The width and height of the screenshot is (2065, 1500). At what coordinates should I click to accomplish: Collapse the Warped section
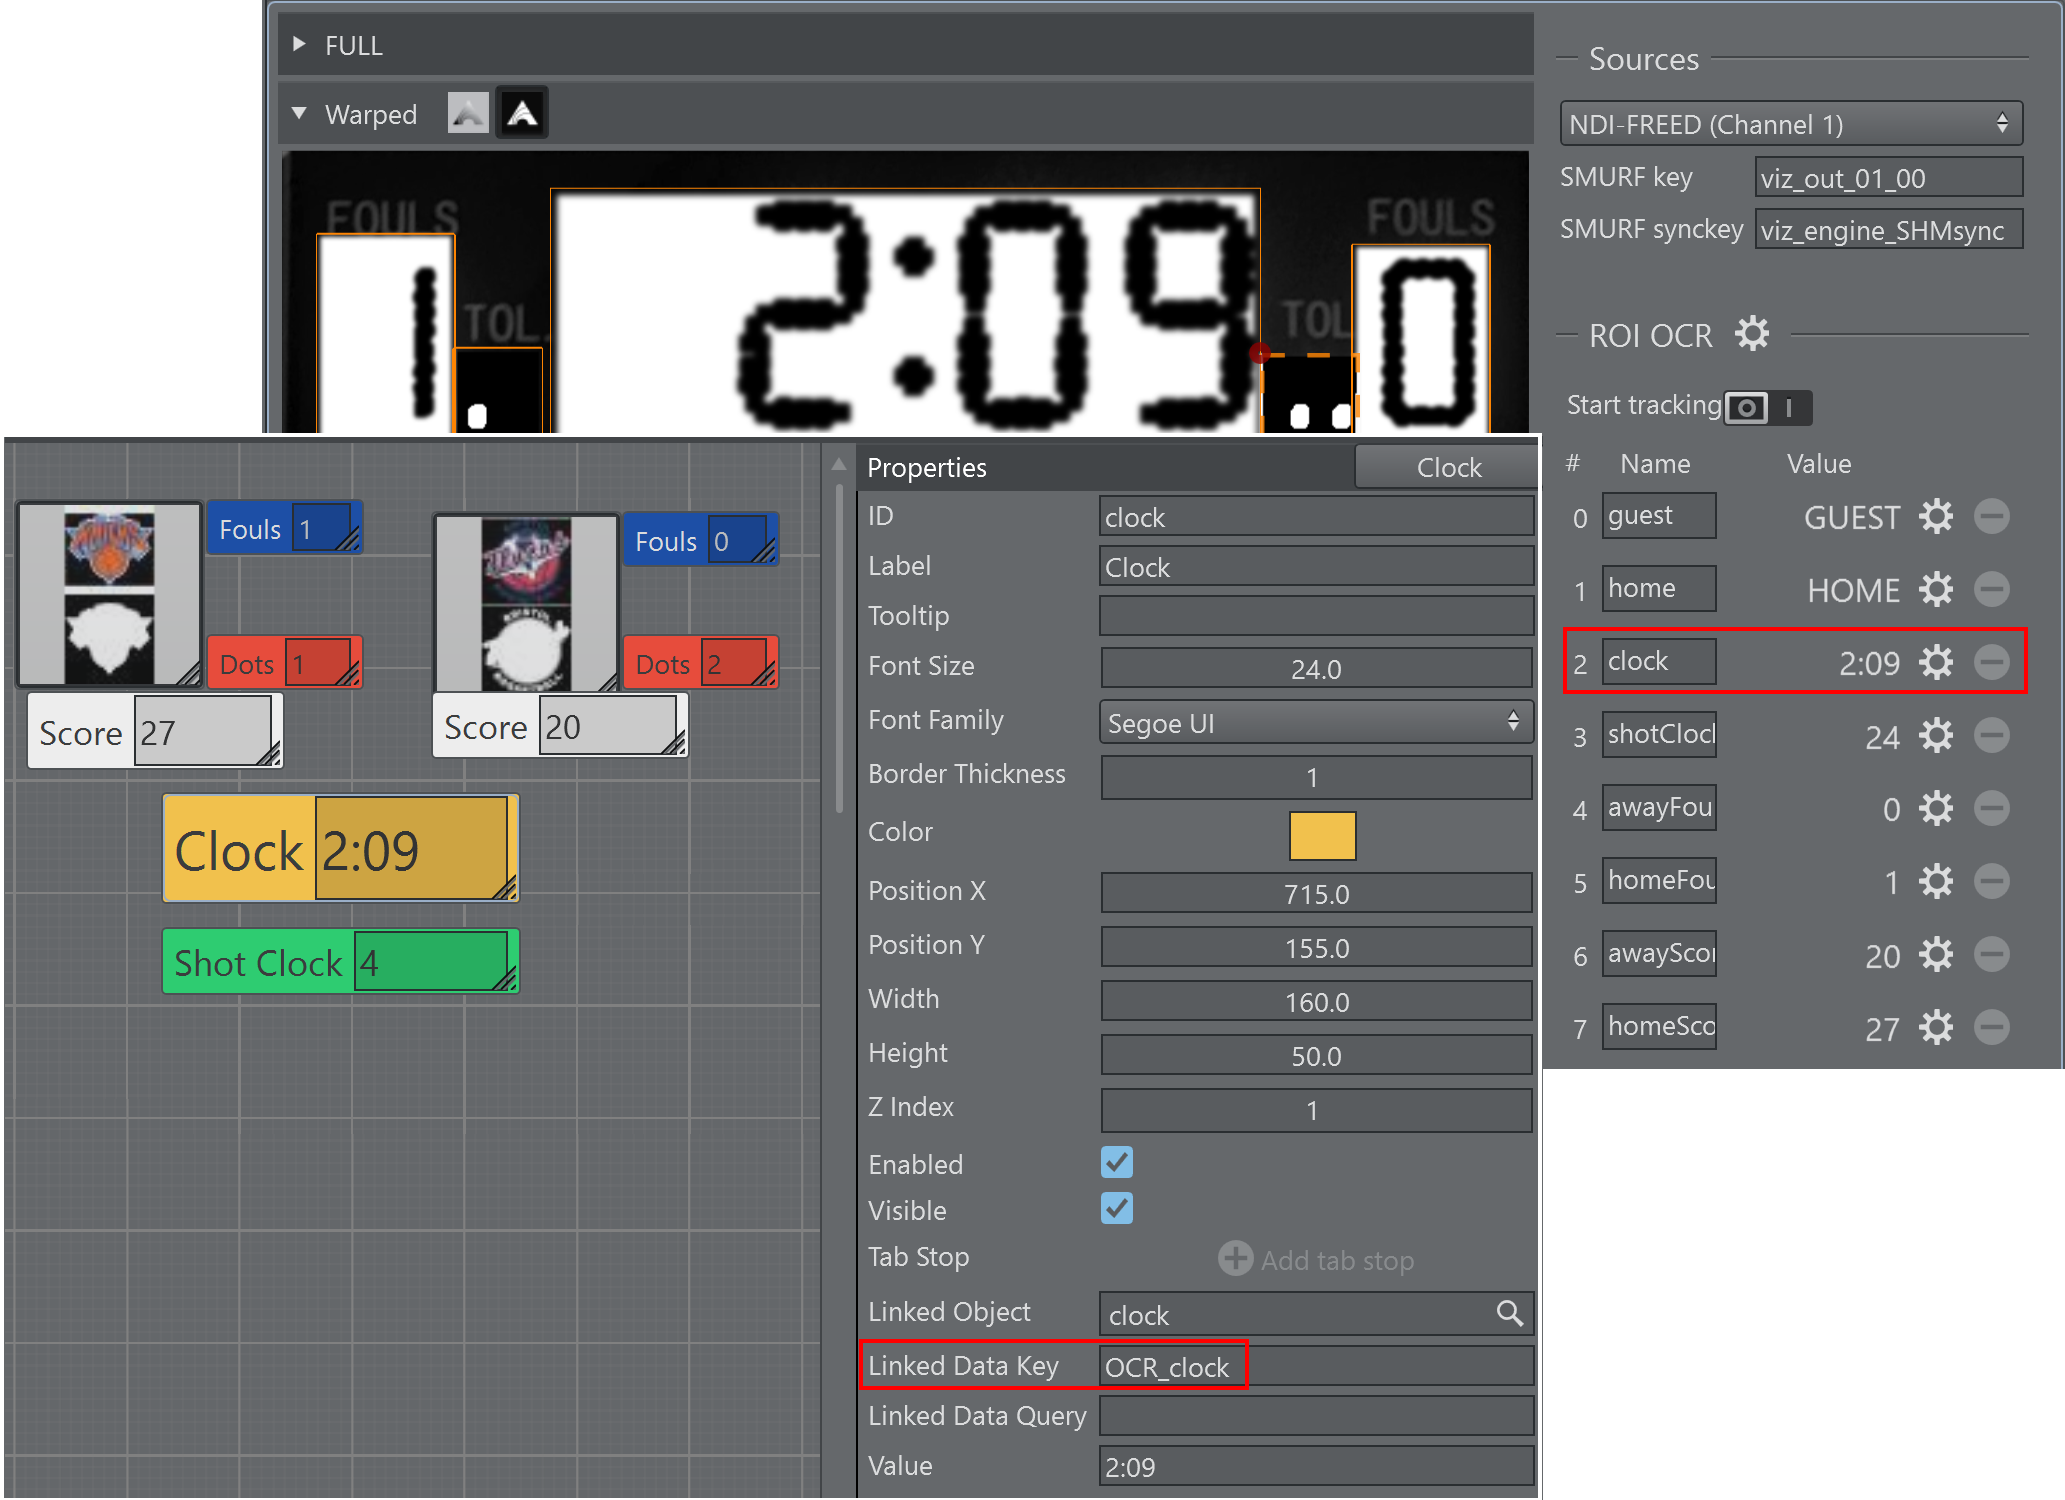[x=299, y=114]
